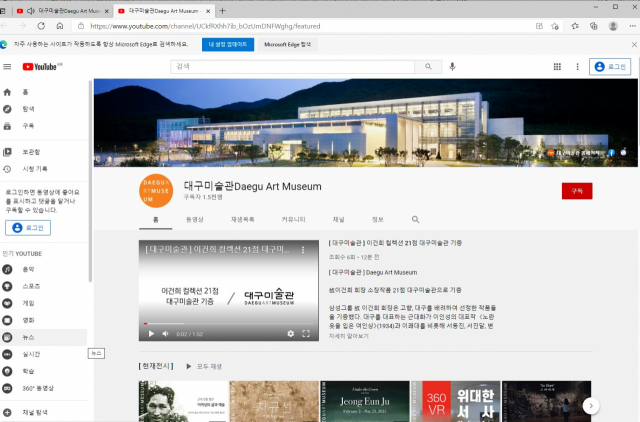Click the YouTube search input field
The width and height of the screenshot is (640, 422).
pos(292,67)
